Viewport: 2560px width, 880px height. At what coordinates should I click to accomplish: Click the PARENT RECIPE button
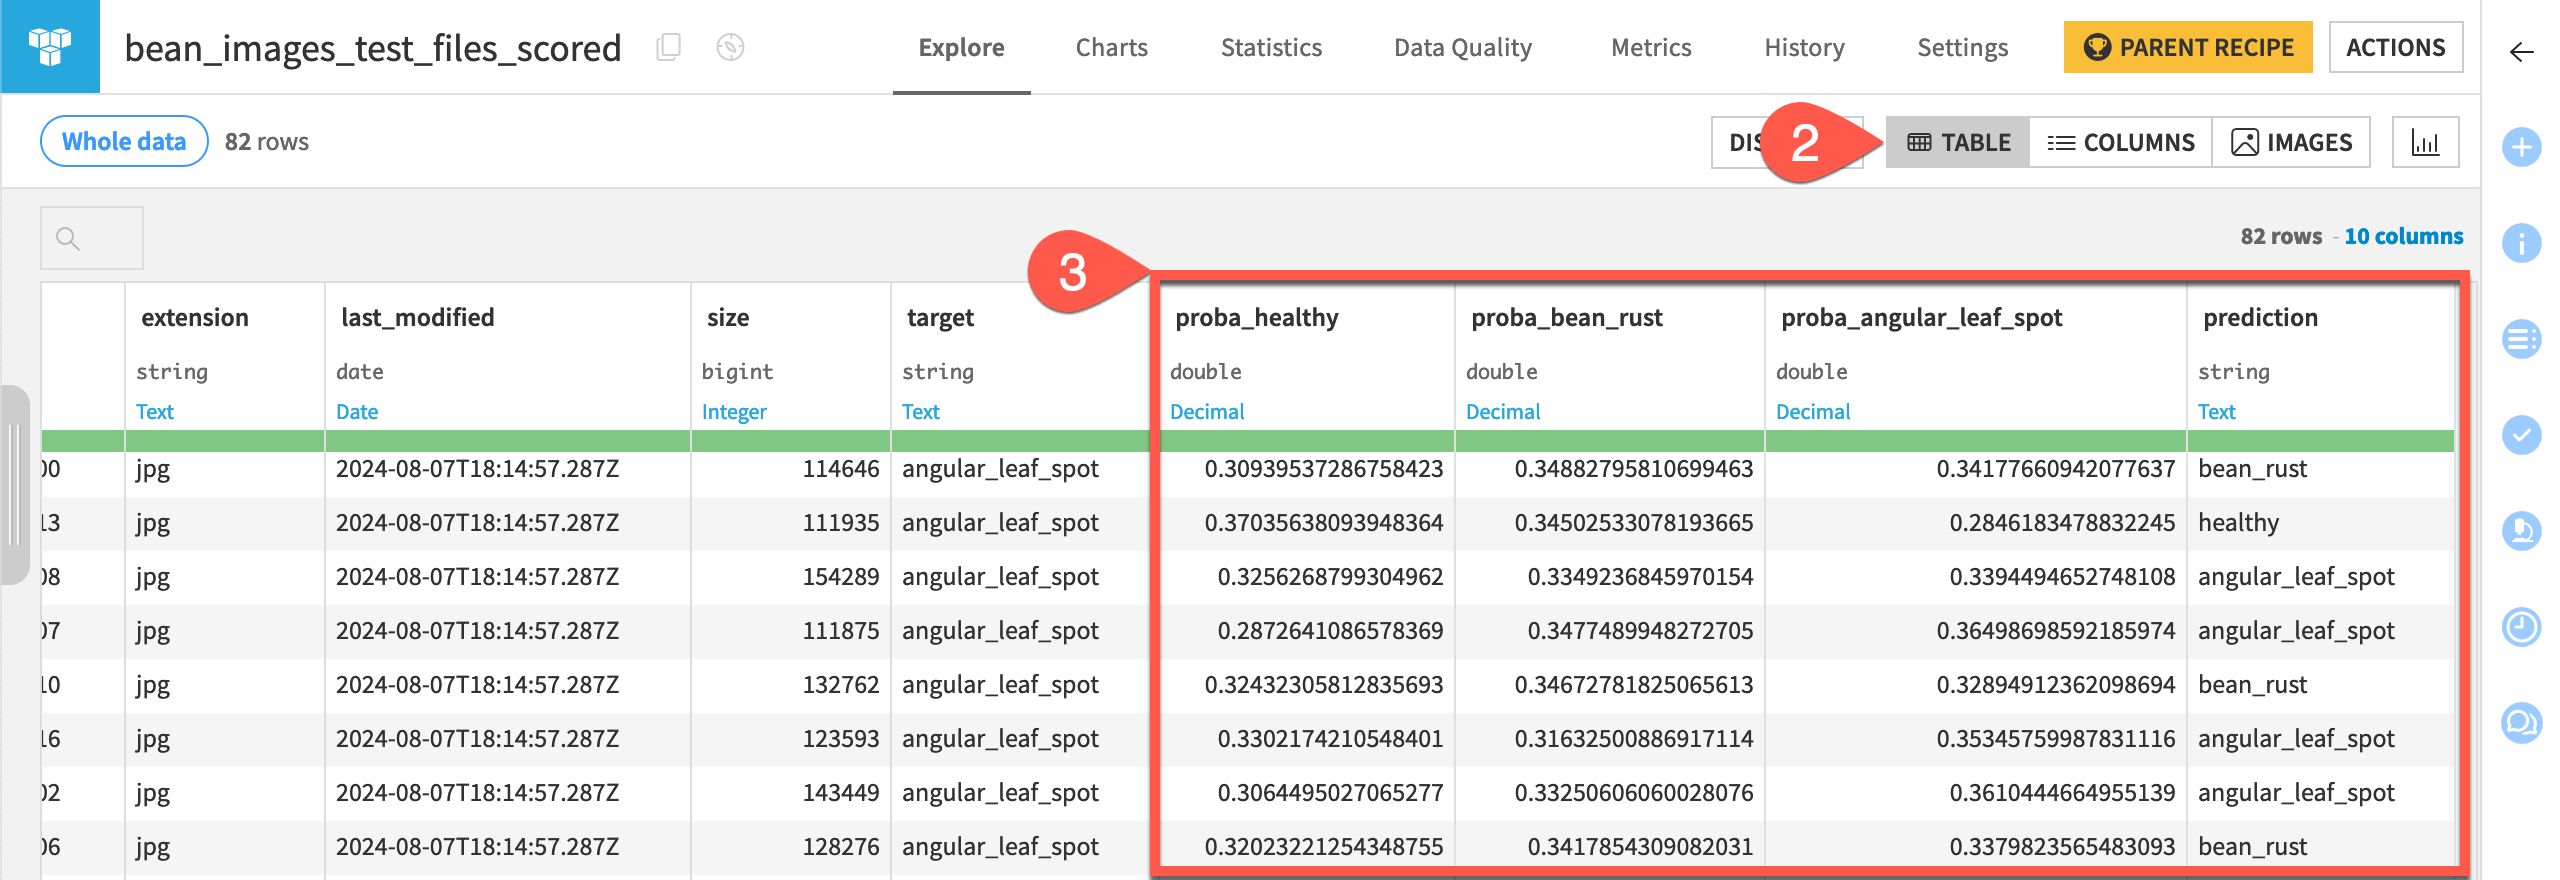point(2188,47)
